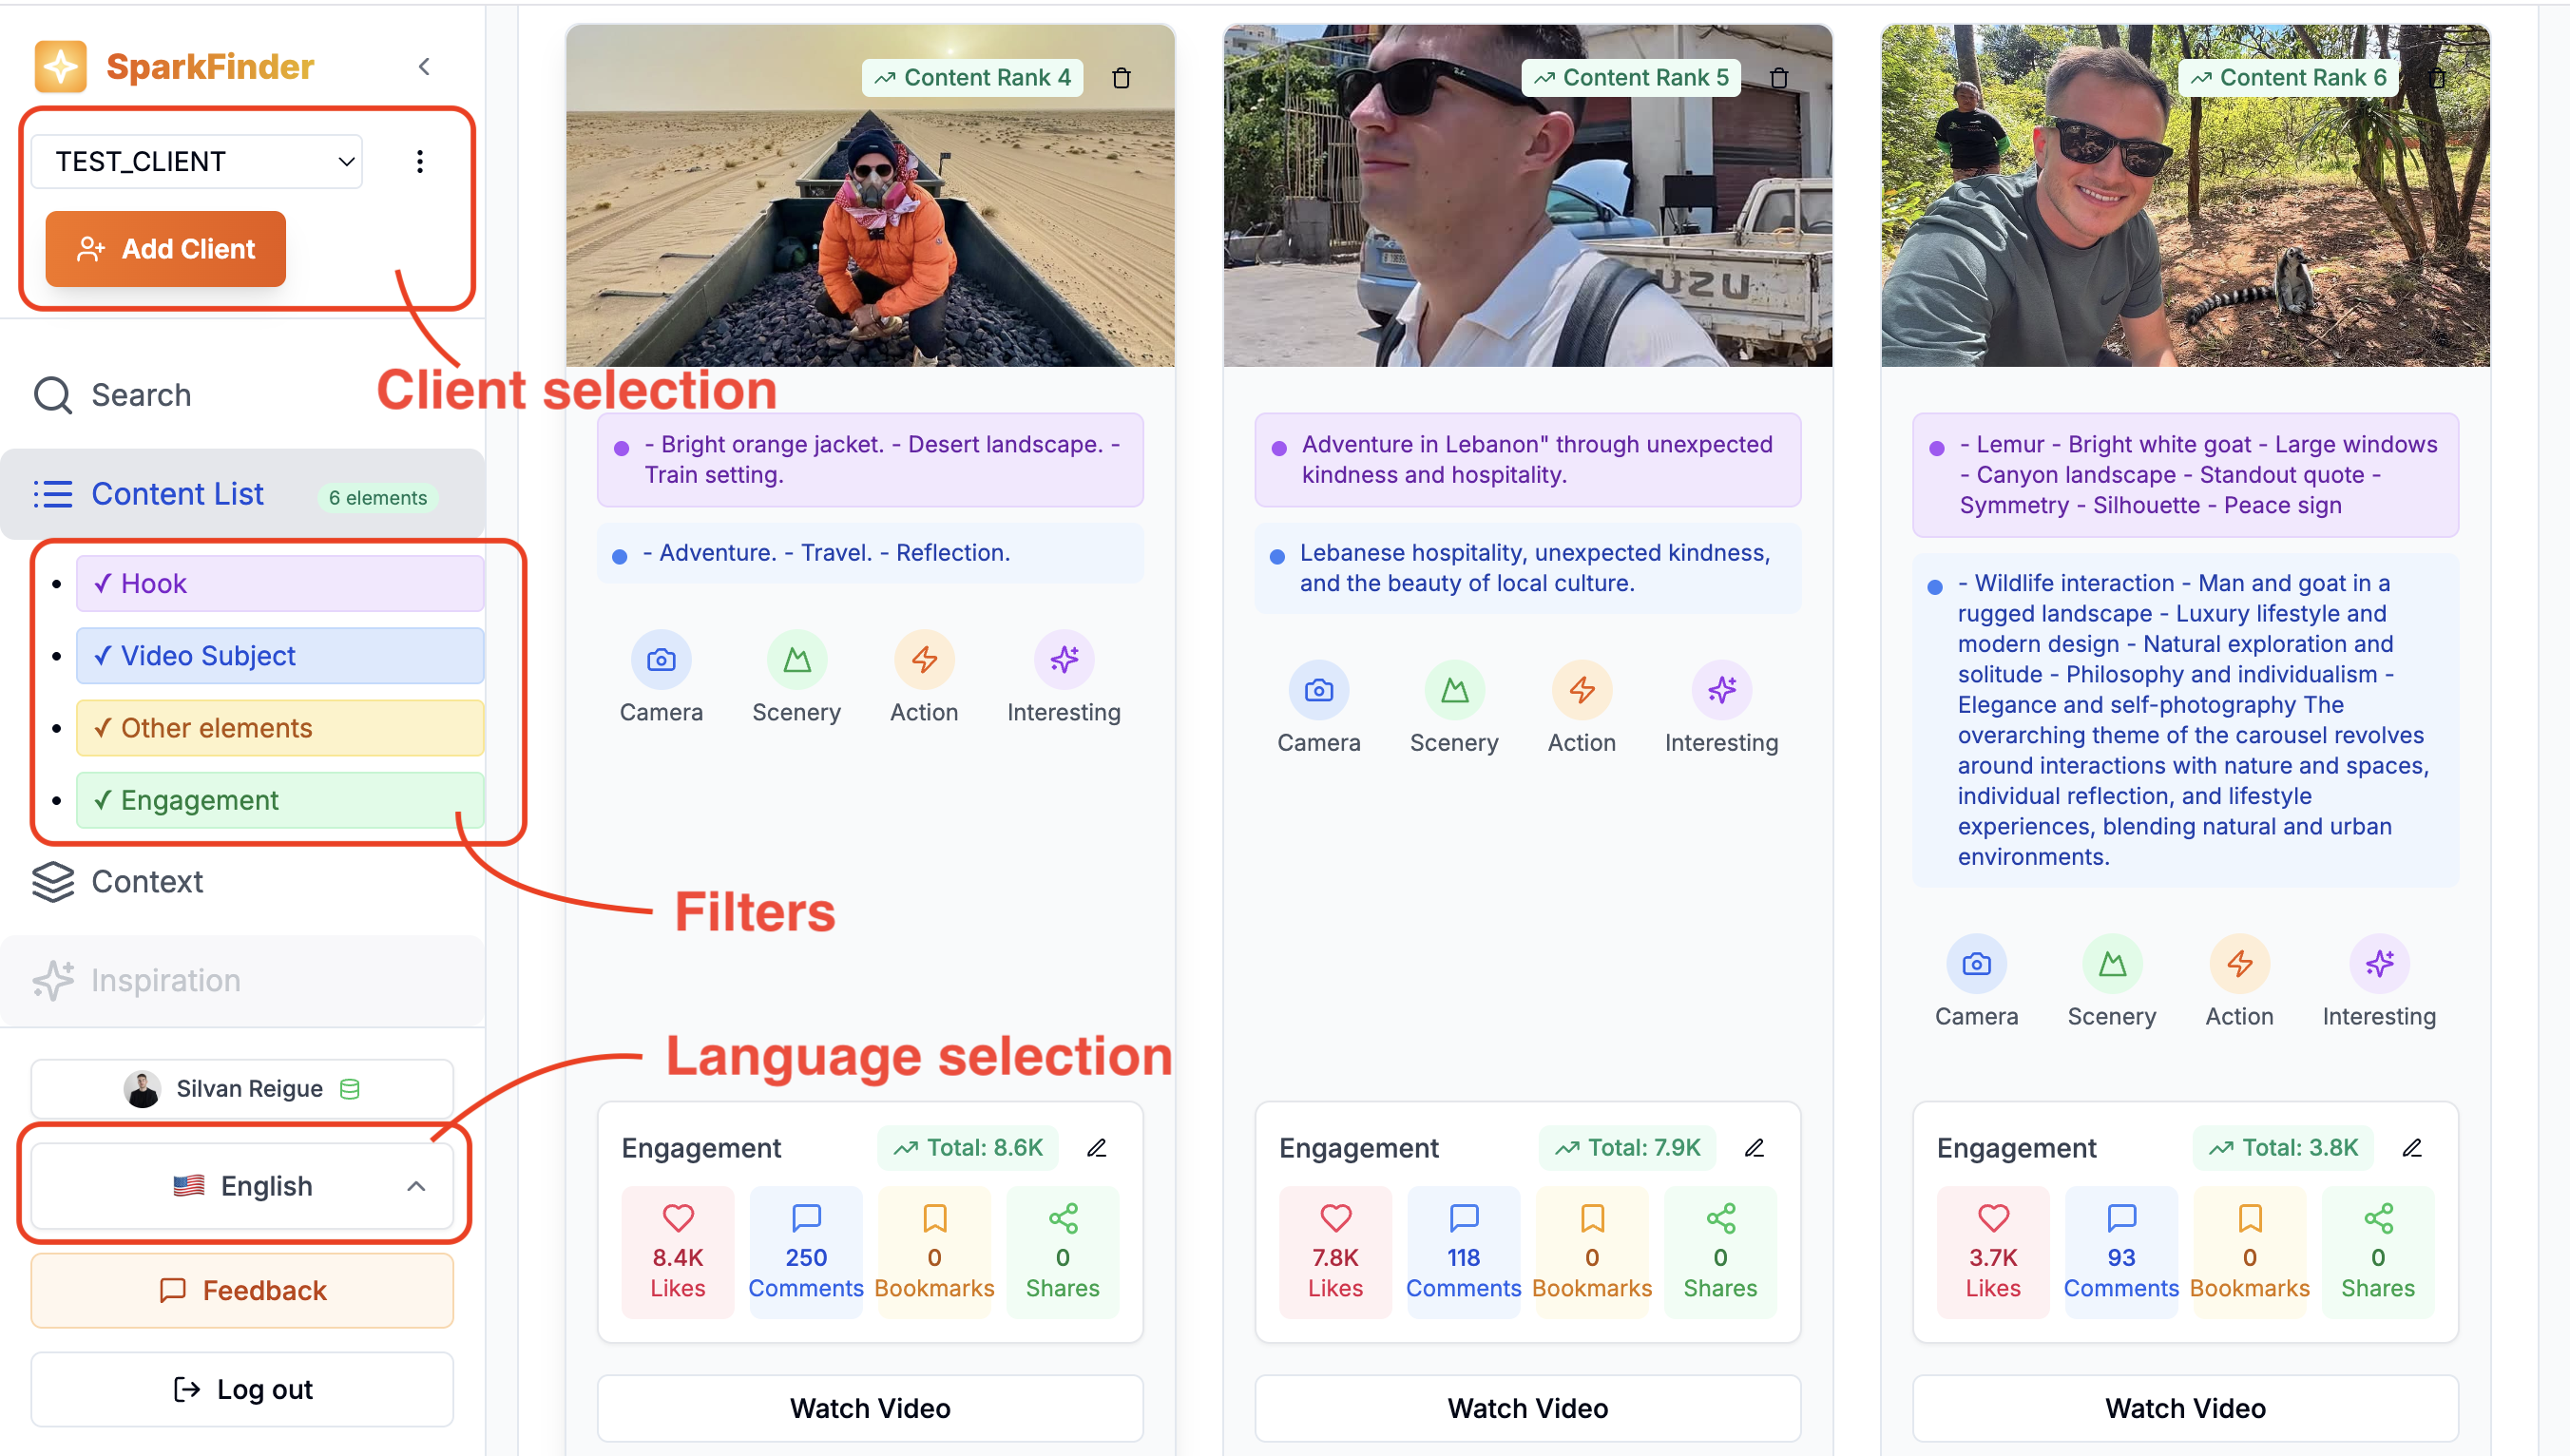Select the Action icon on the lemur card
Viewport: 2570px width, 1456px height.
(2239, 964)
